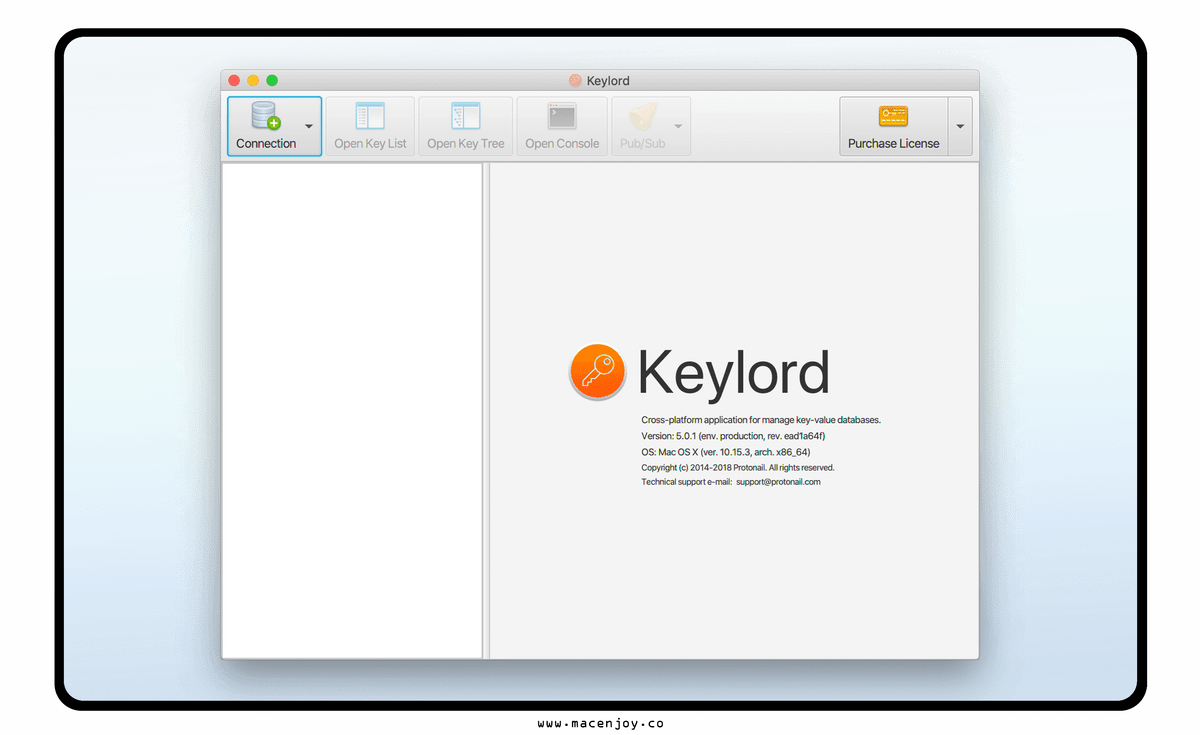The image size is (1200, 735).
Task: Expand the Pub/Sub dropdown arrow
Action: [678, 126]
